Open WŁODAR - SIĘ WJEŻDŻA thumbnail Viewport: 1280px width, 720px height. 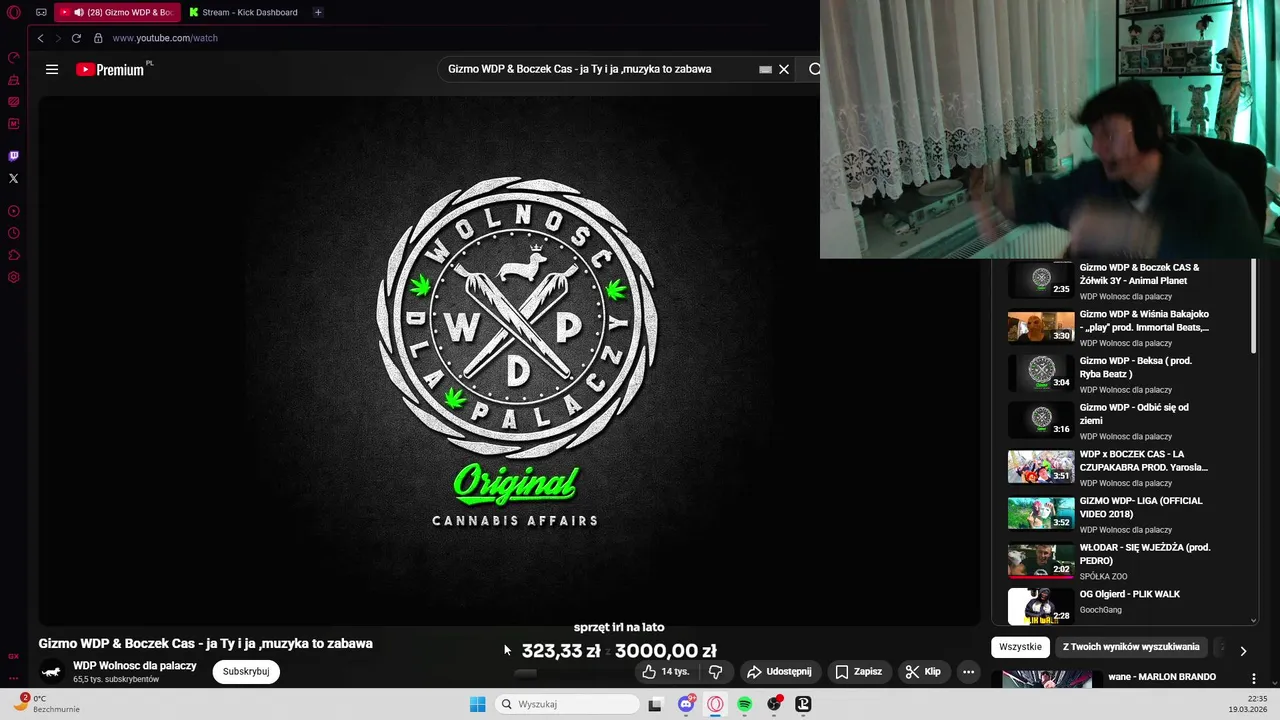pos(1041,560)
